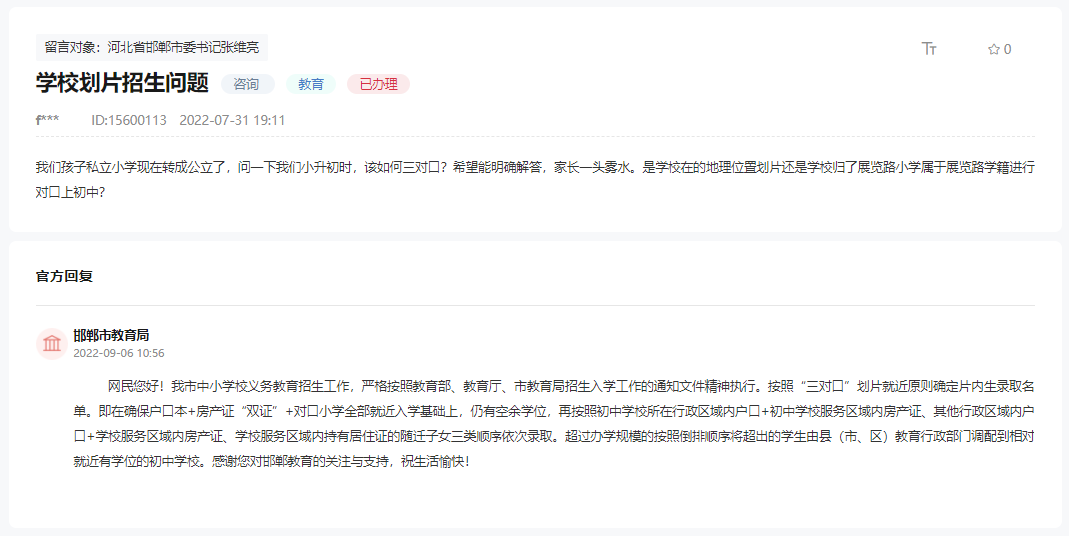Click the reply paragraph starting 网民您好
The width and height of the screenshot is (1069, 536).
[554, 423]
